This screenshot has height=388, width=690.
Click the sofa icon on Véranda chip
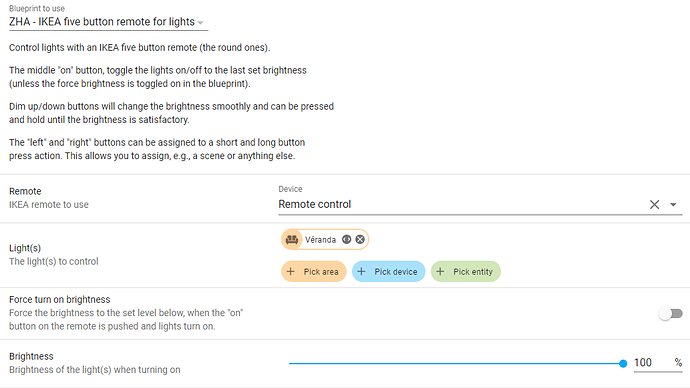pyautogui.click(x=292, y=240)
